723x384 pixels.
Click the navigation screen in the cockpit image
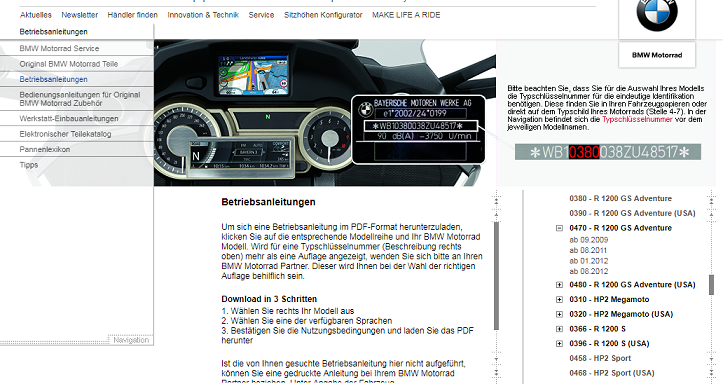(x=254, y=75)
